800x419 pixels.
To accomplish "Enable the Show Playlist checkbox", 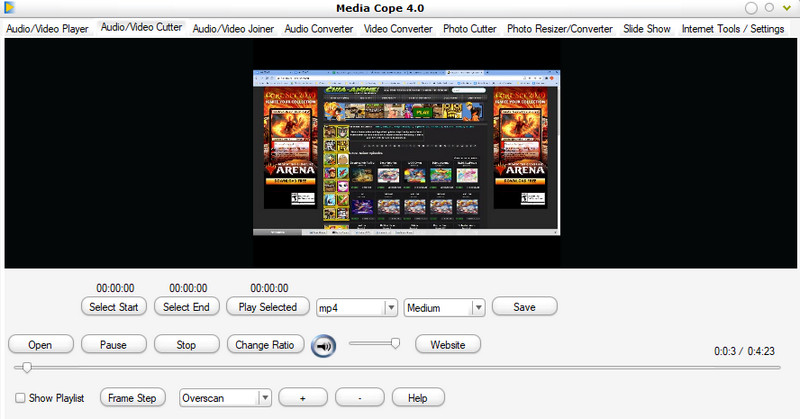I will click(20, 398).
